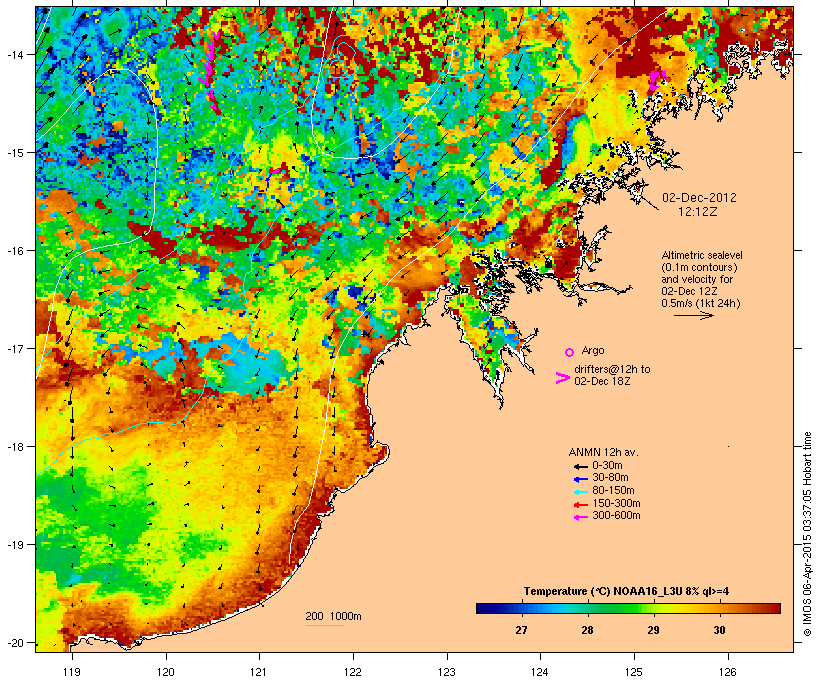
Task: Click the dark blue end of temperature colorbar
Action: click(484, 608)
